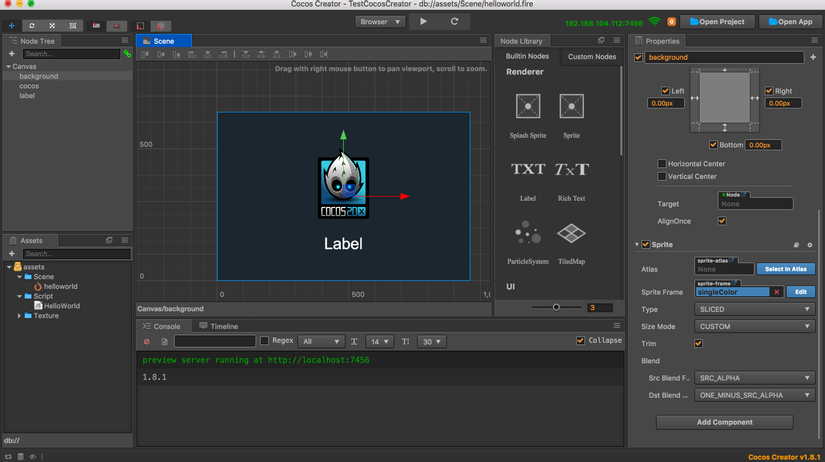Viewport: 825px width, 462px height.
Task: Click the orange notification icon in toolbar
Action: click(671, 22)
